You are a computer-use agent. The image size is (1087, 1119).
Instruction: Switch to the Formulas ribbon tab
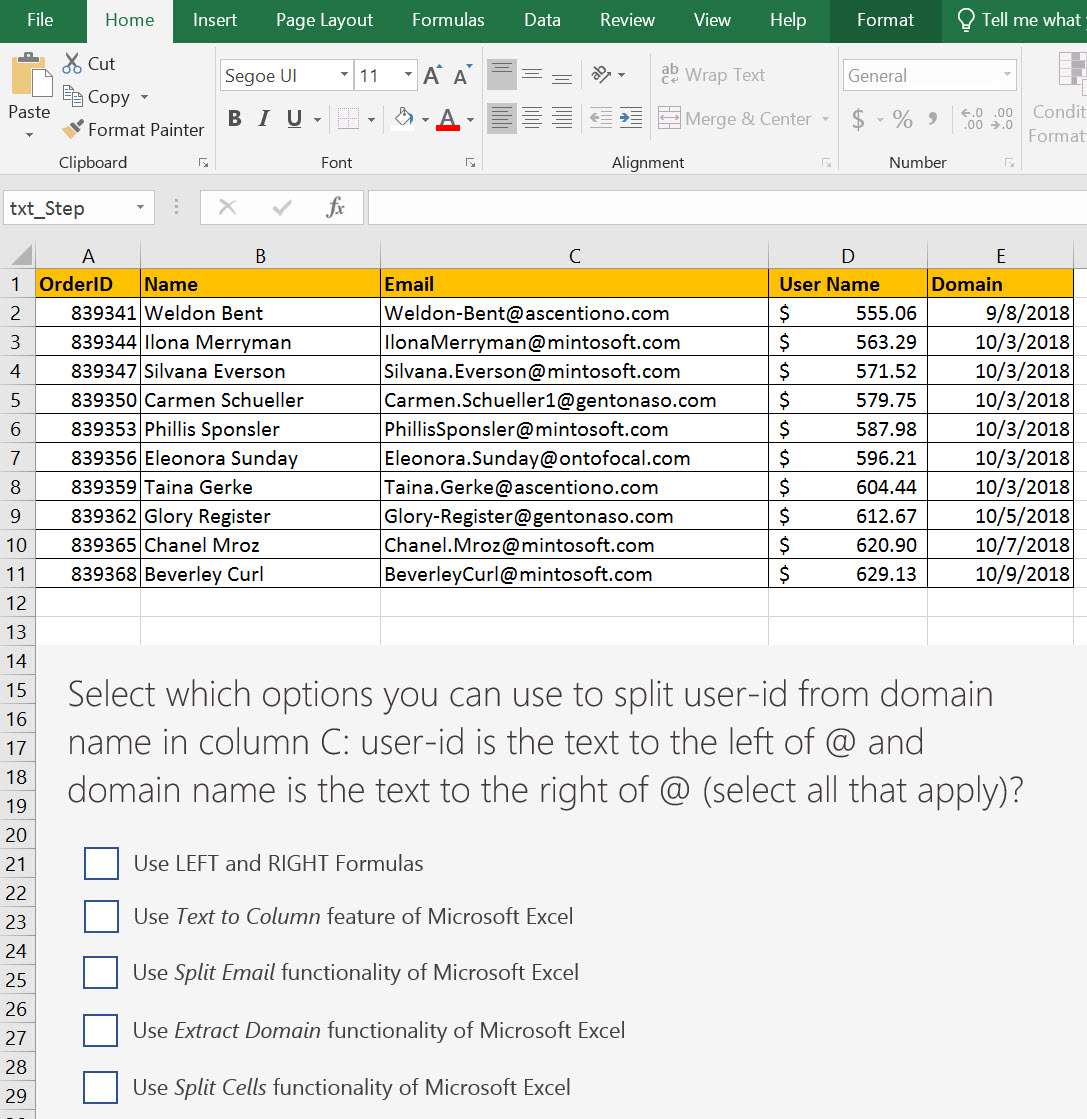coord(448,20)
